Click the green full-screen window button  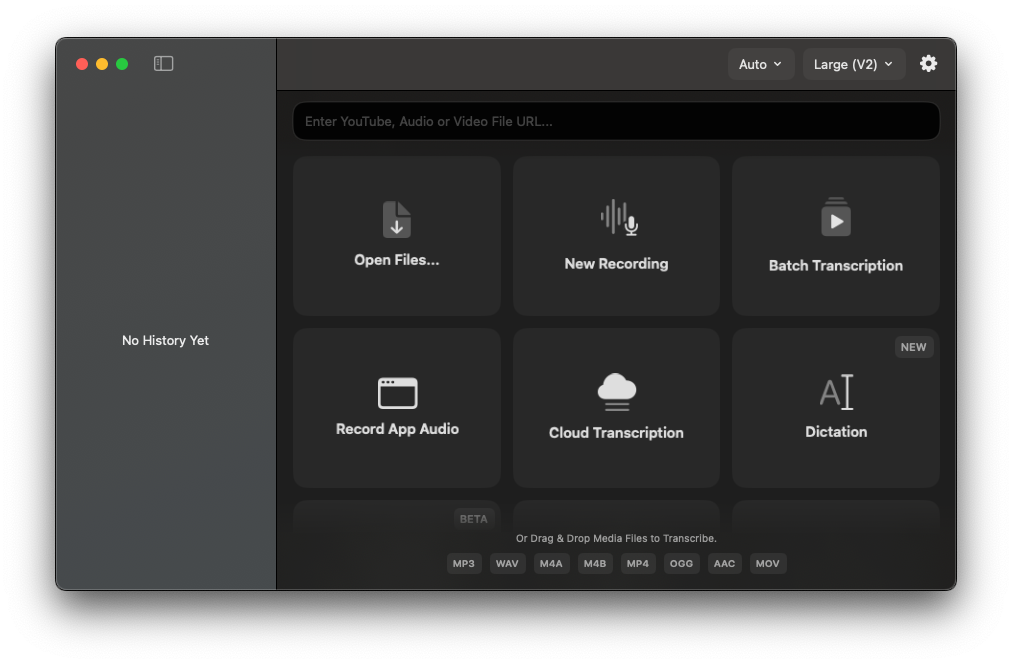122,64
